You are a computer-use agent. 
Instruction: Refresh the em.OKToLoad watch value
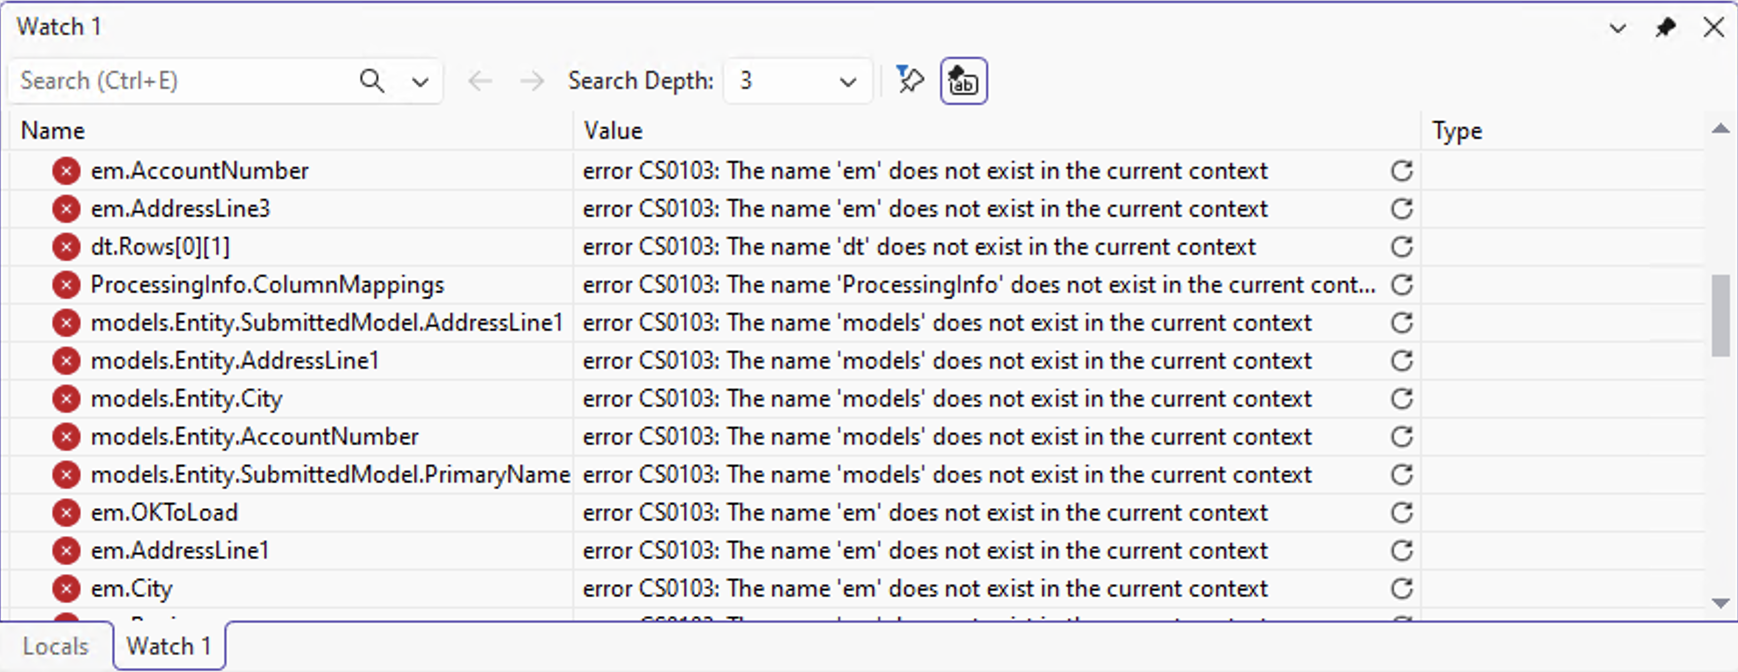click(1401, 513)
